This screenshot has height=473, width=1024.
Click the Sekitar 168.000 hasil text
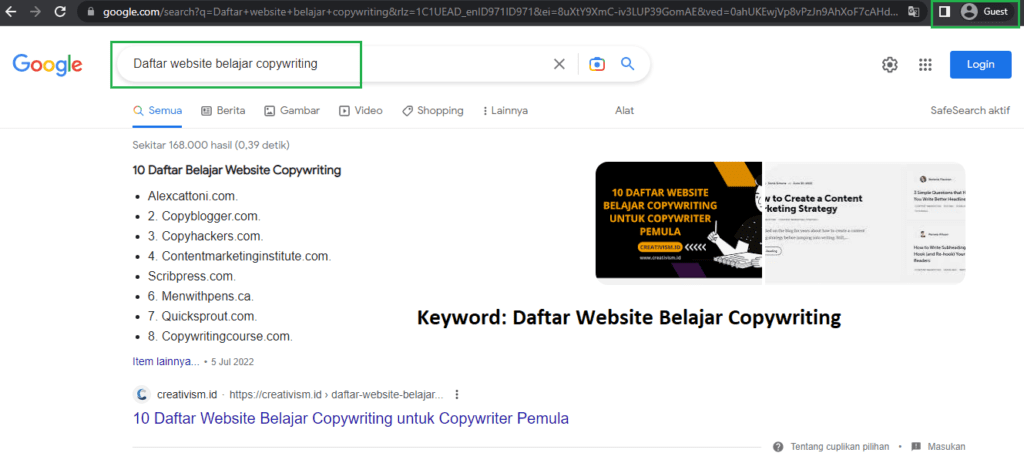tap(211, 145)
